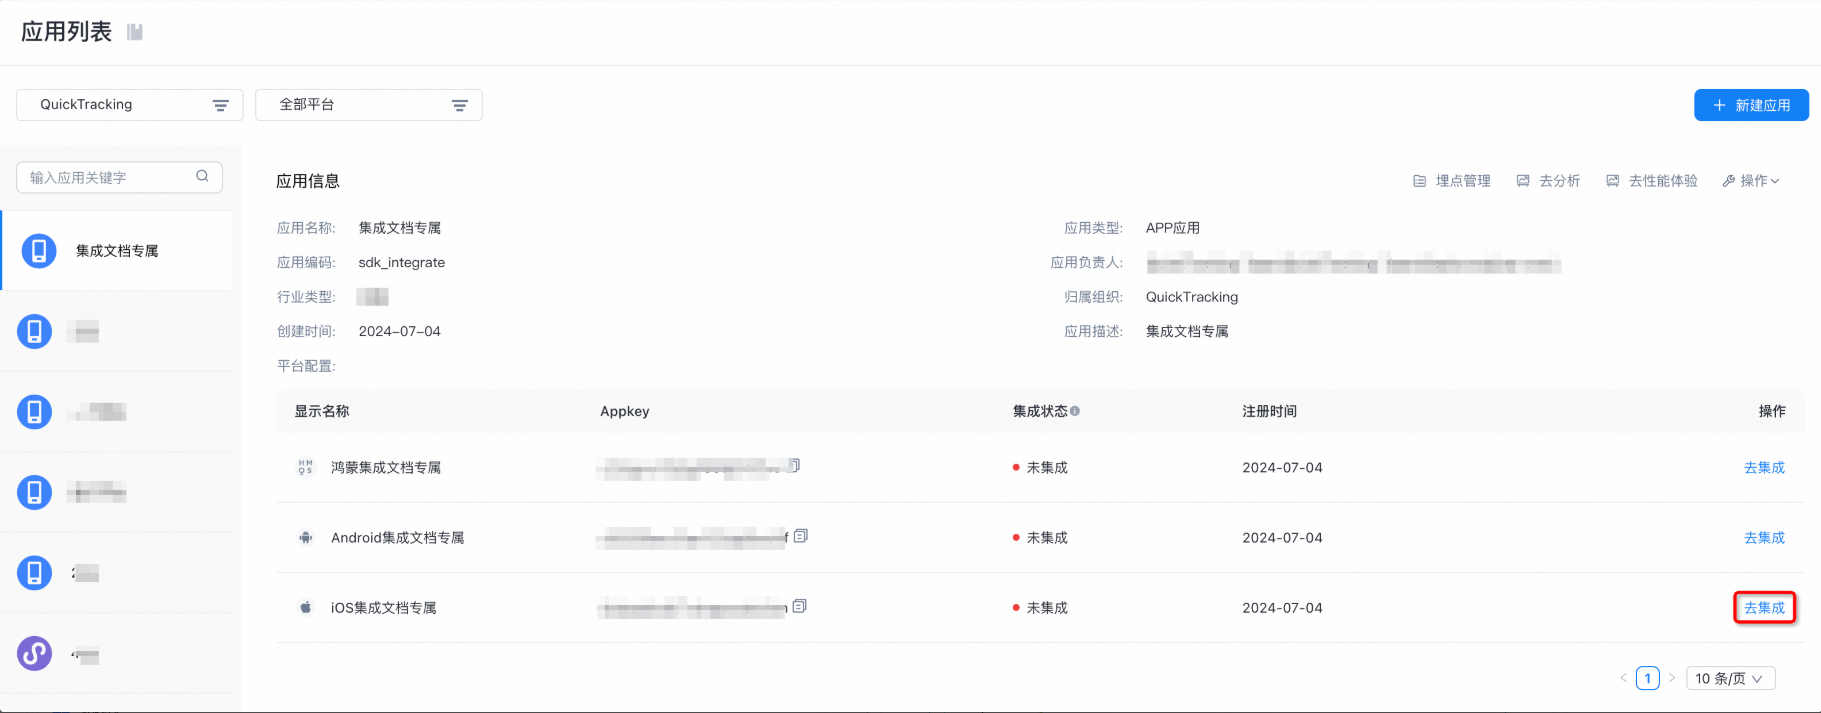Focus the 输入应用关键字 search field

coord(119,177)
